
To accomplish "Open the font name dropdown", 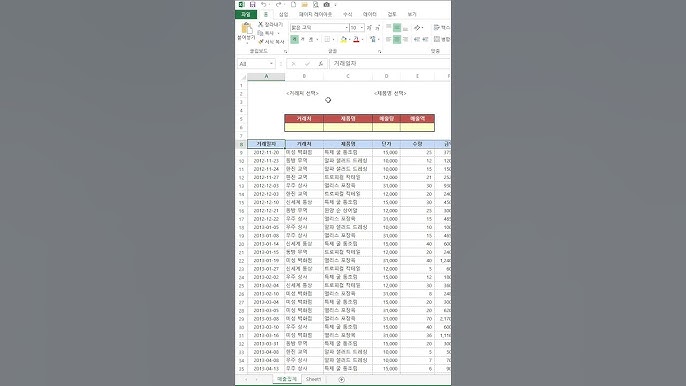I will pos(346,28).
